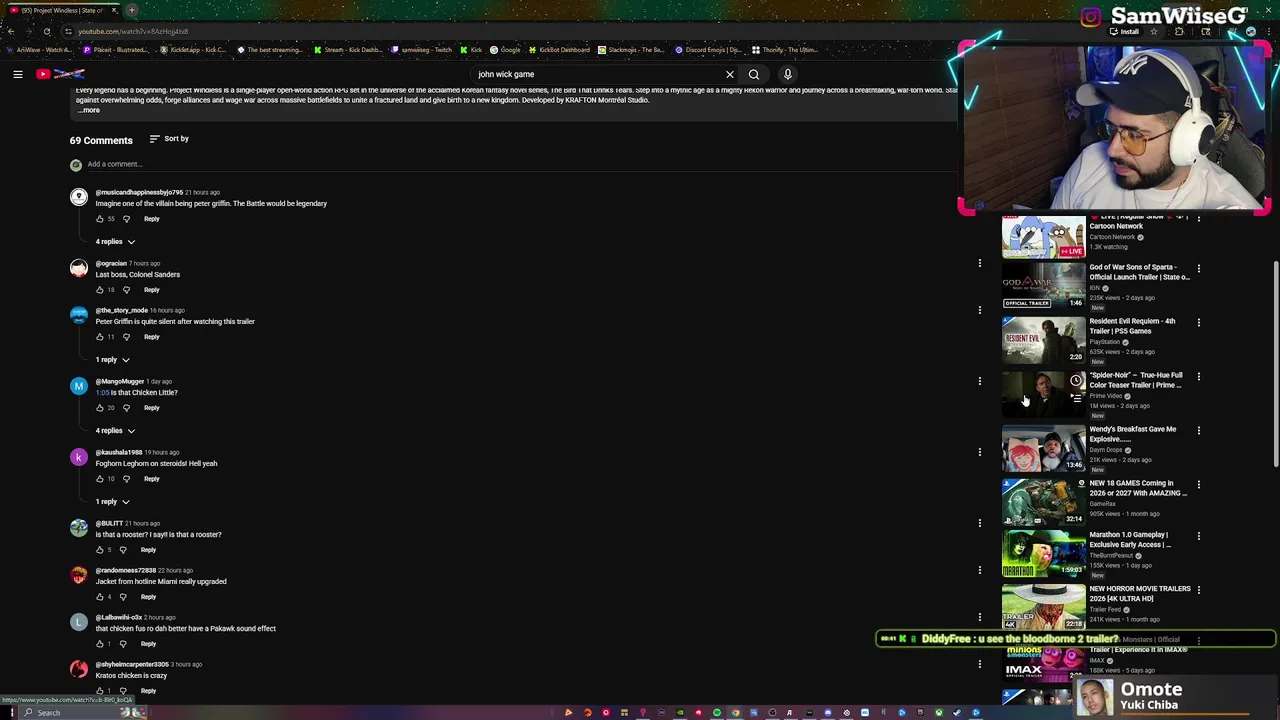Clear the 'john wick game' search text
The height and width of the screenshot is (720, 1280).
click(x=729, y=74)
